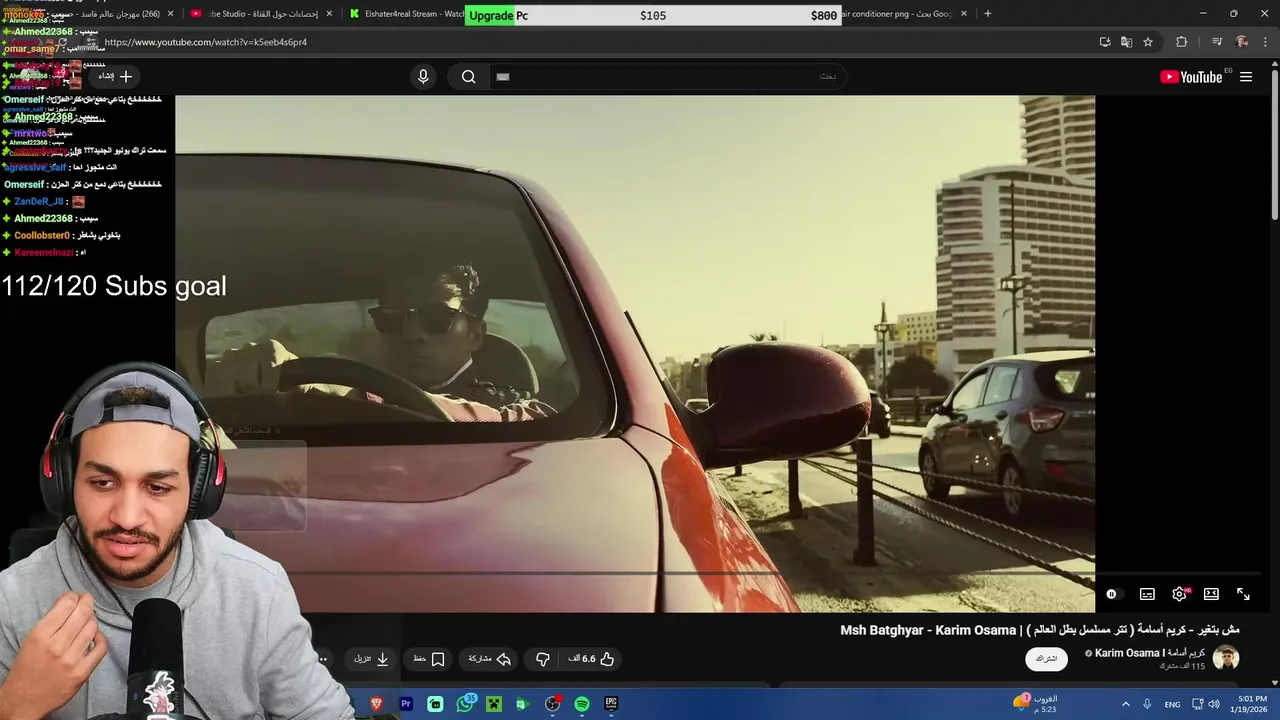Change the ENG input language
The width and height of the screenshot is (1280, 720).
click(x=1172, y=704)
